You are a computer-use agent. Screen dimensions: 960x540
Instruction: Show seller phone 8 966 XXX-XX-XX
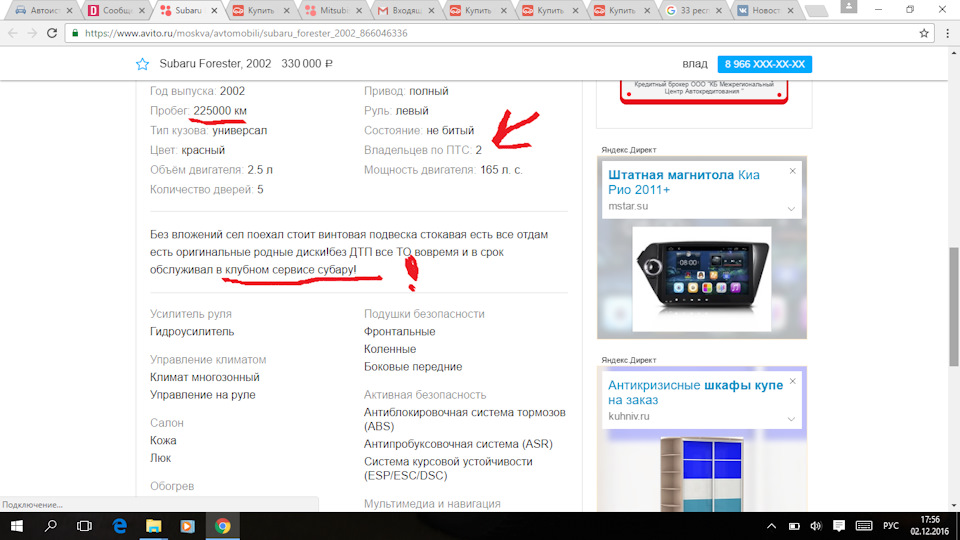coord(765,64)
